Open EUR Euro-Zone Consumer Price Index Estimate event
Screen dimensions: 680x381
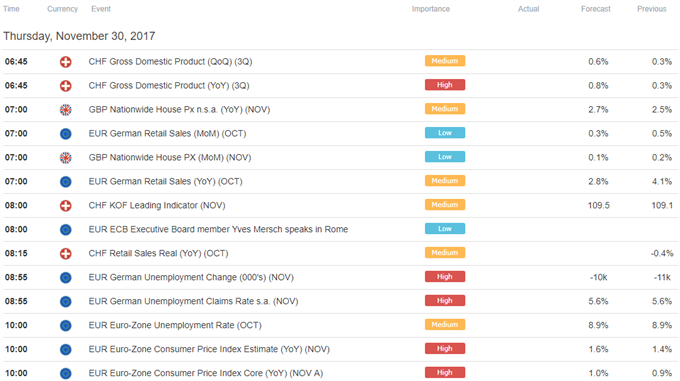click(209, 349)
